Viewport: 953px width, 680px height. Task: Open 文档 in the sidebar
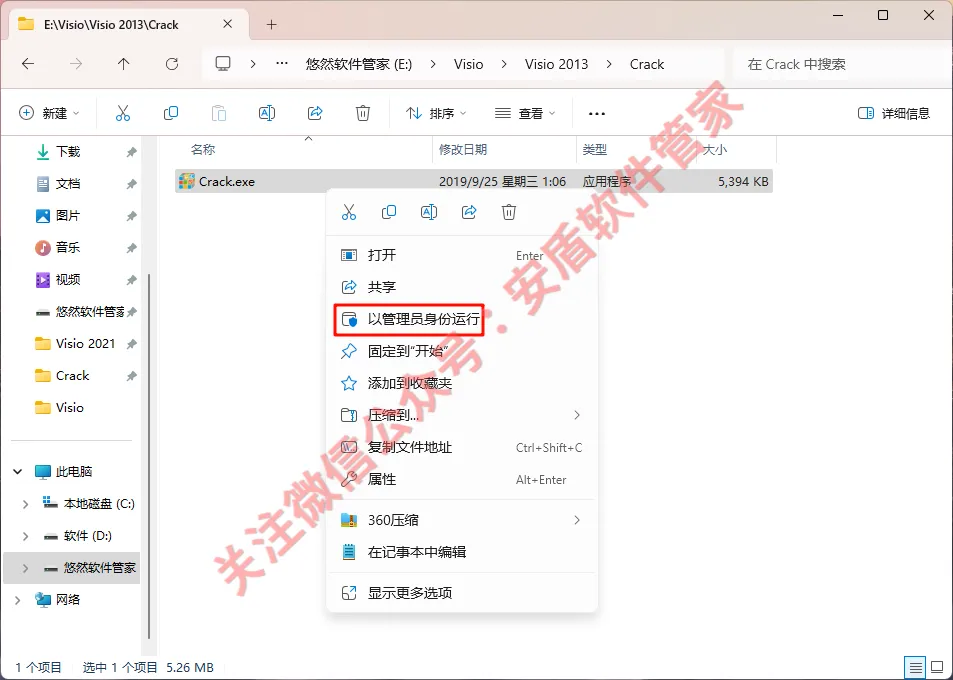pos(67,184)
